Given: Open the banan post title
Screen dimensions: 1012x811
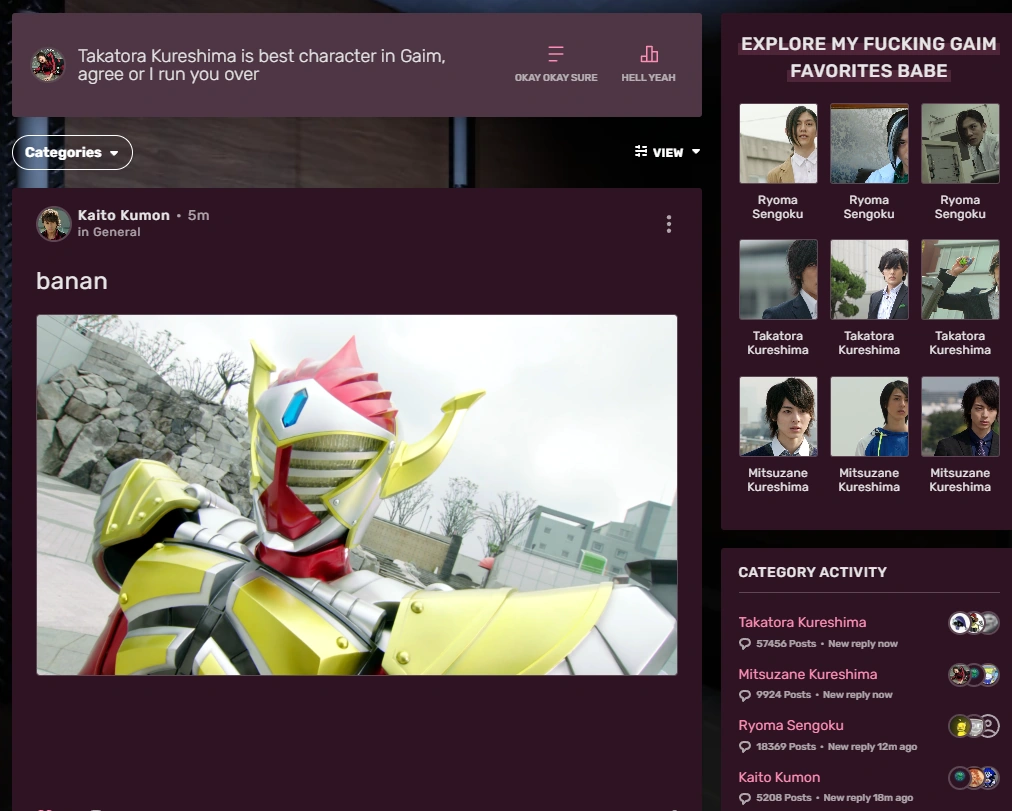Looking at the screenshot, I should pyautogui.click(x=71, y=281).
